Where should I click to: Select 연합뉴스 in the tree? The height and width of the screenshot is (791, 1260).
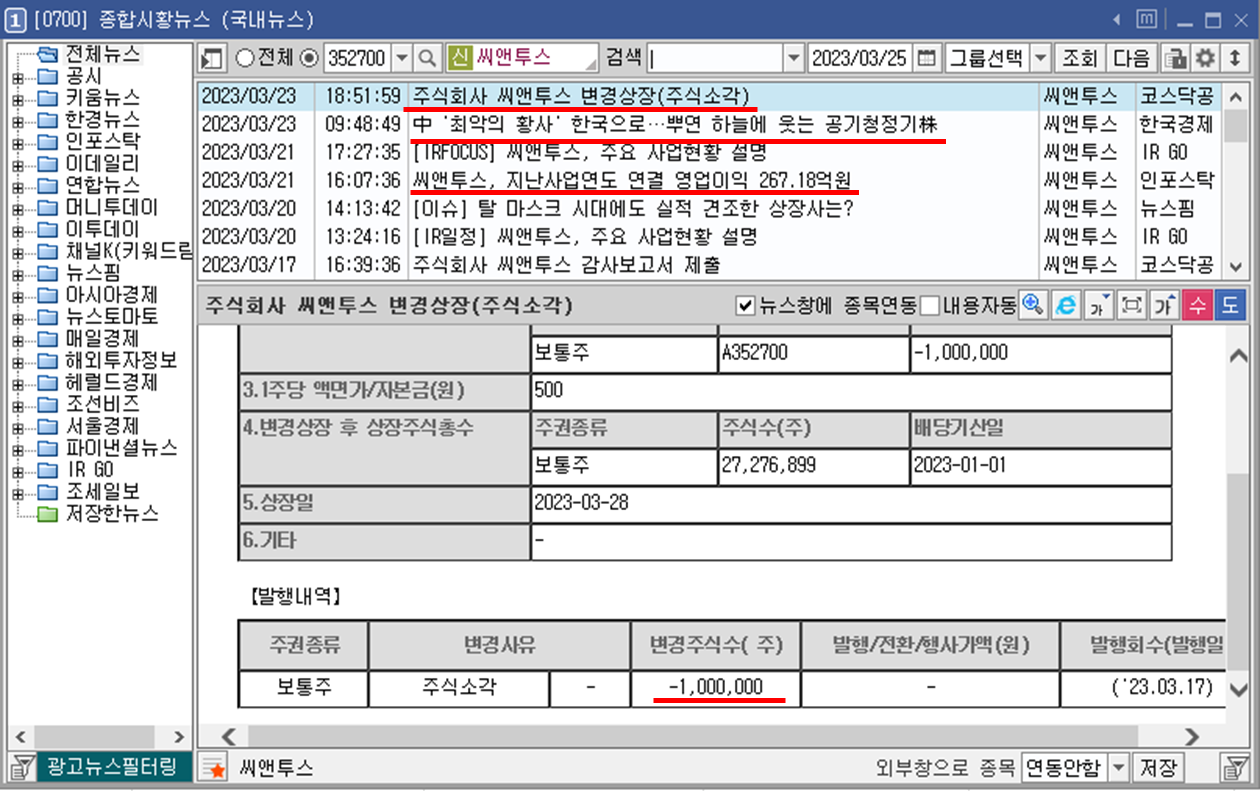click(x=103, y=186)
